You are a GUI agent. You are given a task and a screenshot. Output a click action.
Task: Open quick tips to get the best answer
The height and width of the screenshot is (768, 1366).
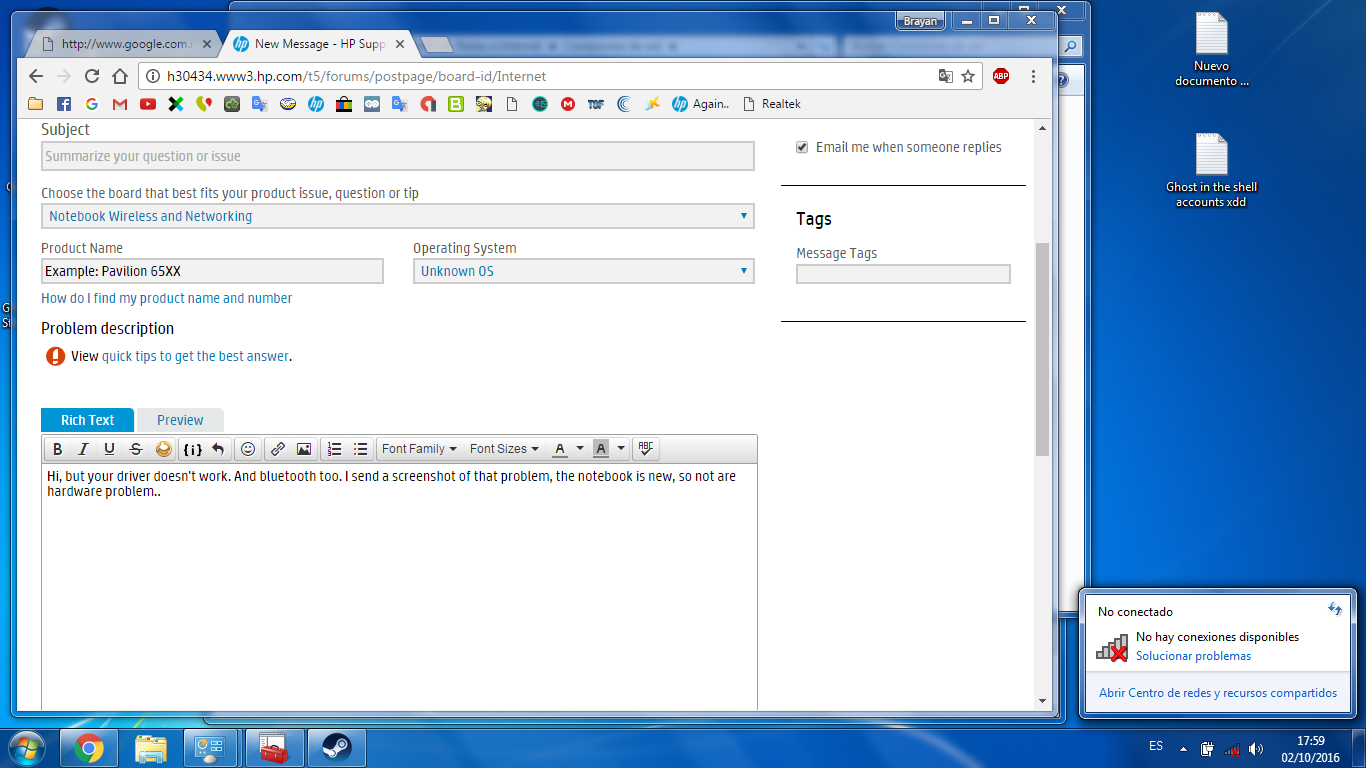click(195, 356)
